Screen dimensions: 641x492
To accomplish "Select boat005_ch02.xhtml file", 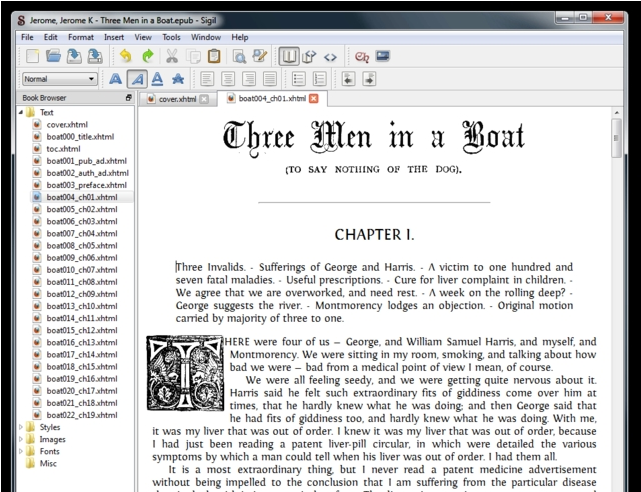I will [x=82, y=209].
